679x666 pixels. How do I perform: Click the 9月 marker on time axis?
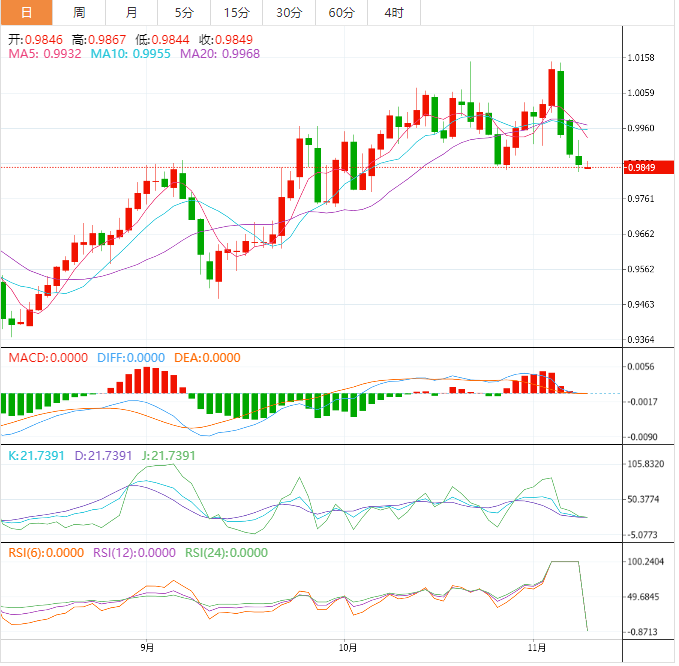coord(147,648)
